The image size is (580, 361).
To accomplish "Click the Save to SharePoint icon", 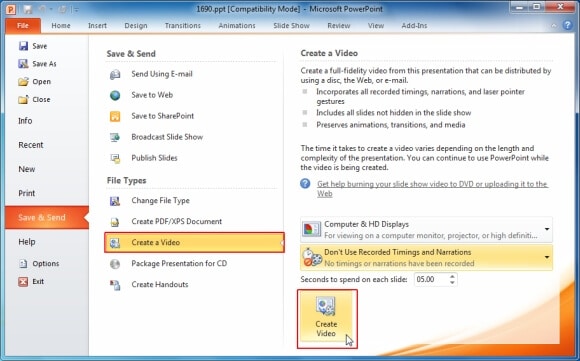I will click(115, 116).
